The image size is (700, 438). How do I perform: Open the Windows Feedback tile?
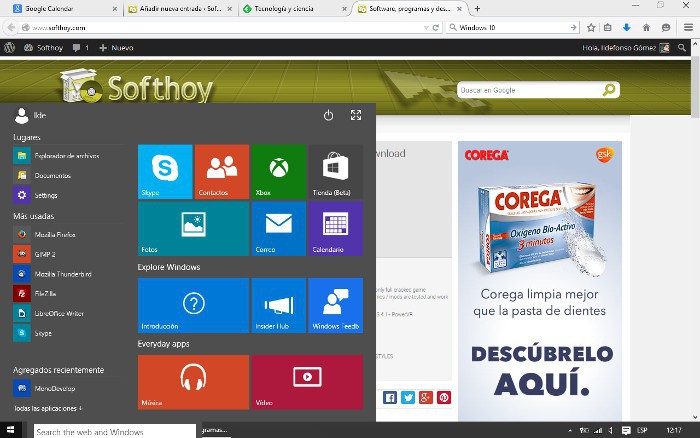click(x=335, y=305)
